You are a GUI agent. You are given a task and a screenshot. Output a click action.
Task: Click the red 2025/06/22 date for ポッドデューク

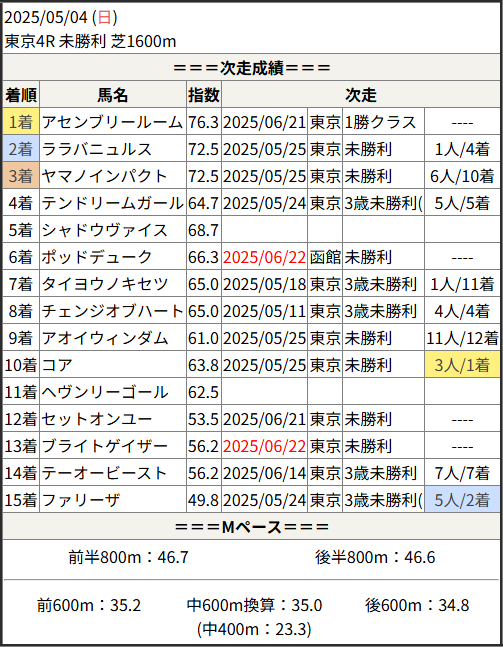click(x=264, y=257)
